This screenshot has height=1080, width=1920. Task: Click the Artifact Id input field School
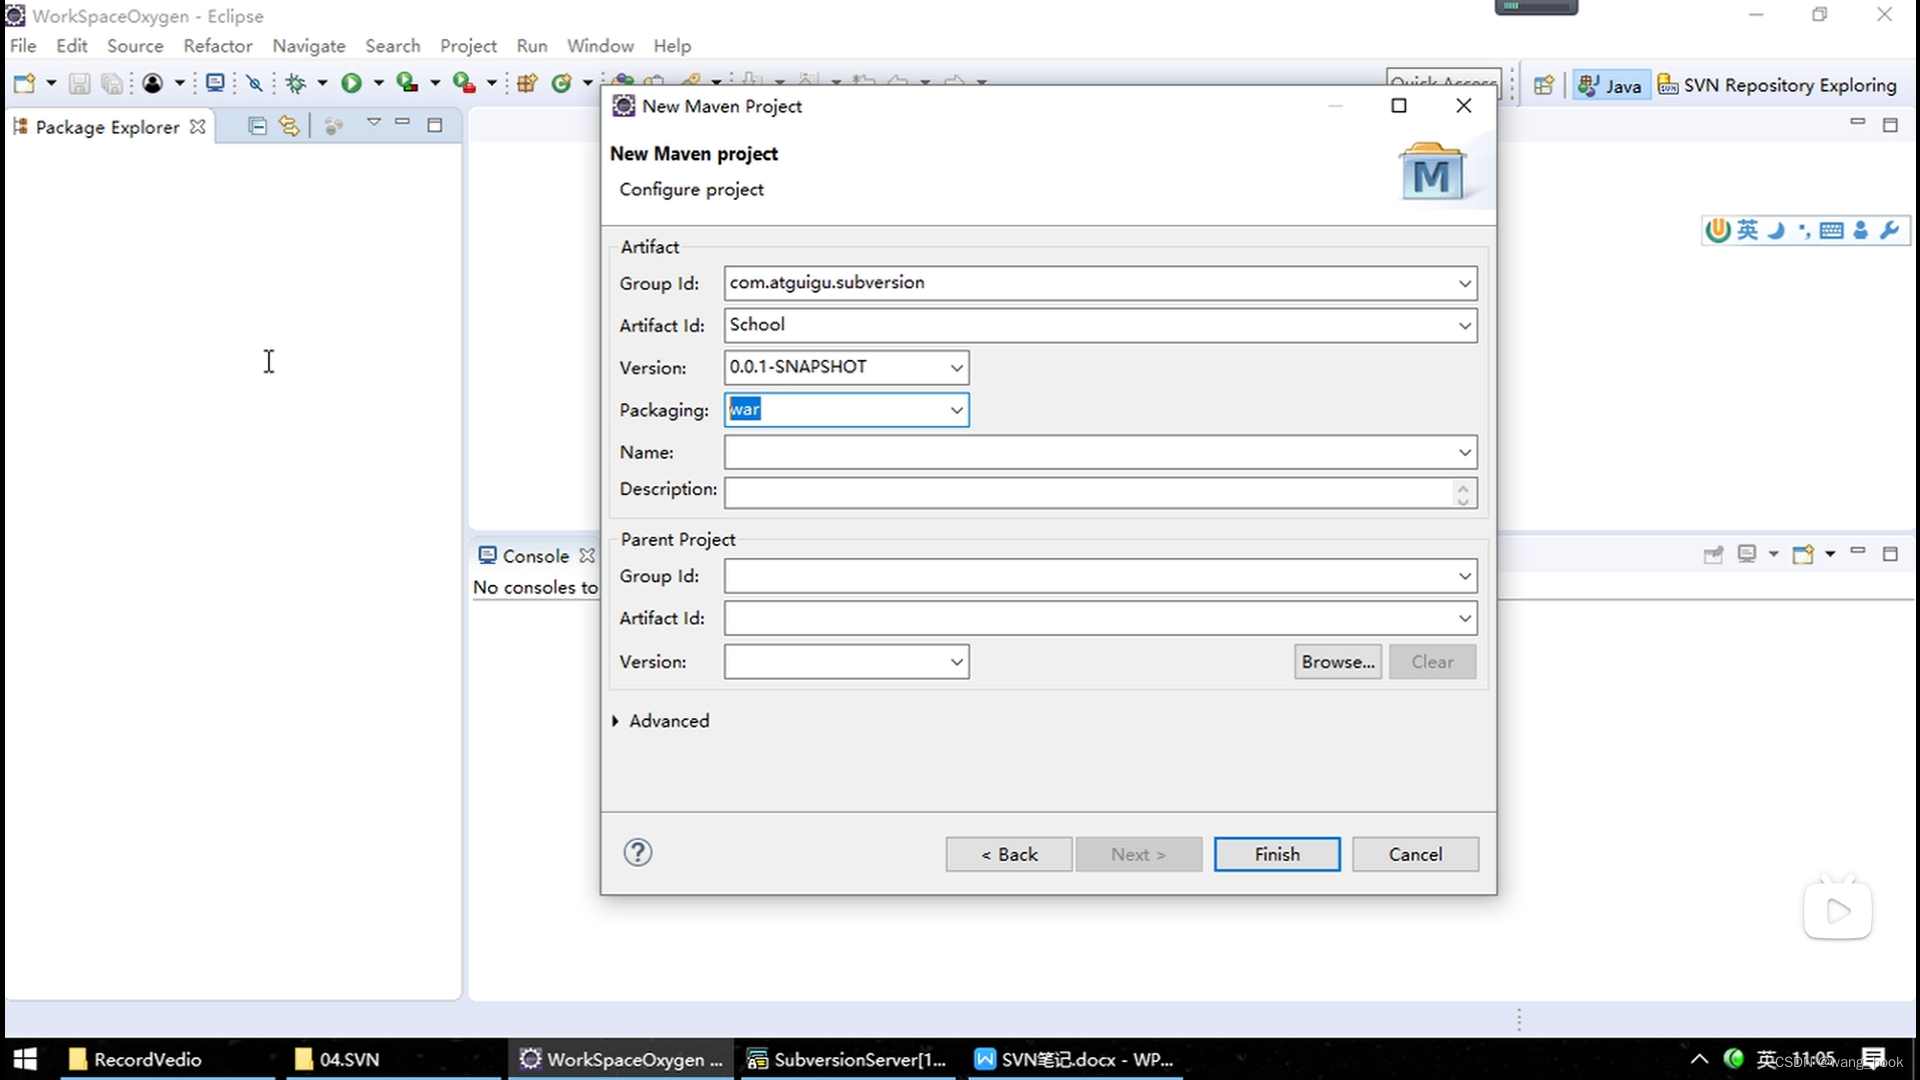click(x=1100, y=324)
